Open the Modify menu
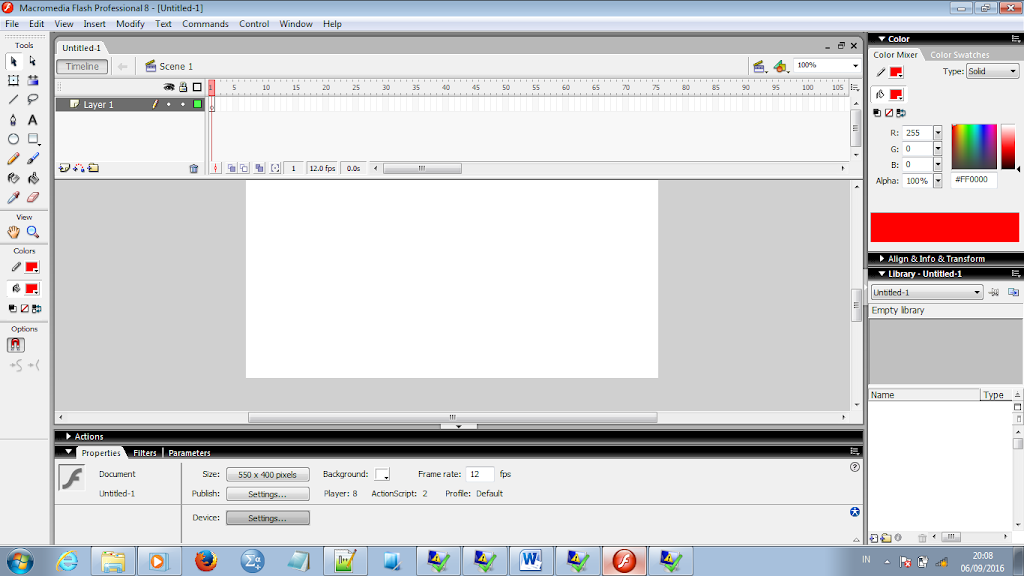 click(130, 24)
